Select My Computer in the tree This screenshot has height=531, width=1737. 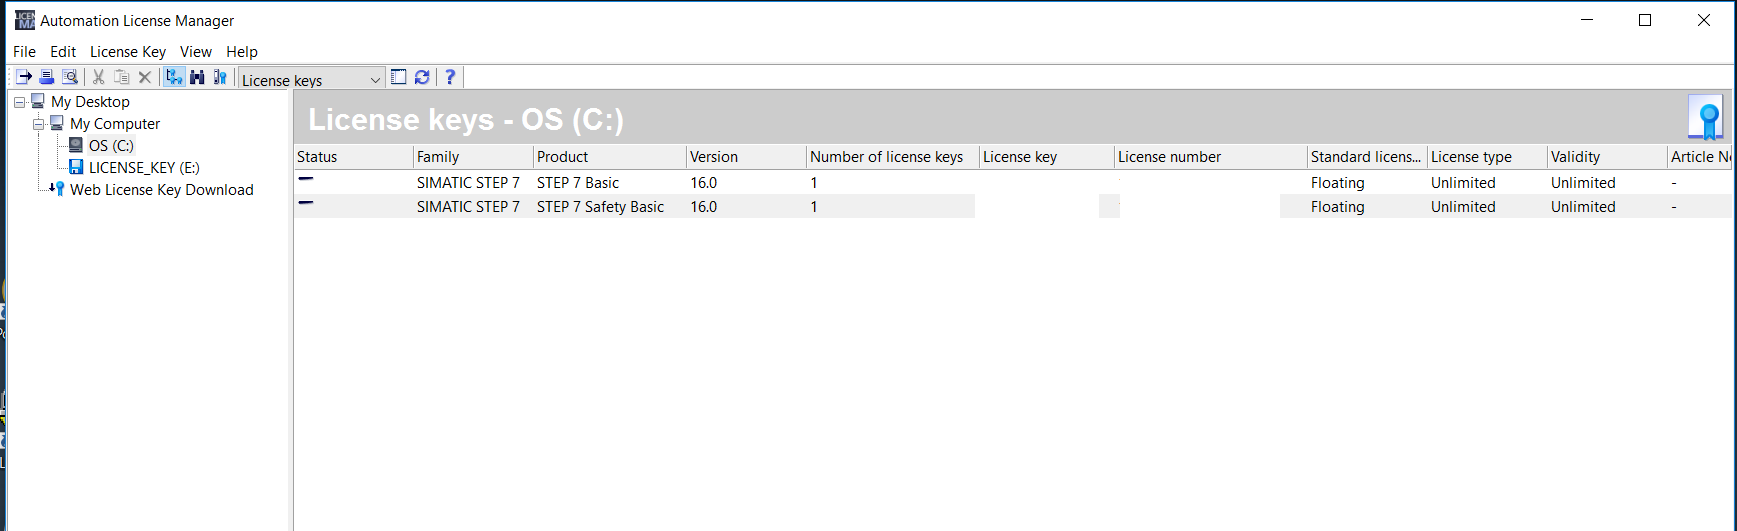115,123
